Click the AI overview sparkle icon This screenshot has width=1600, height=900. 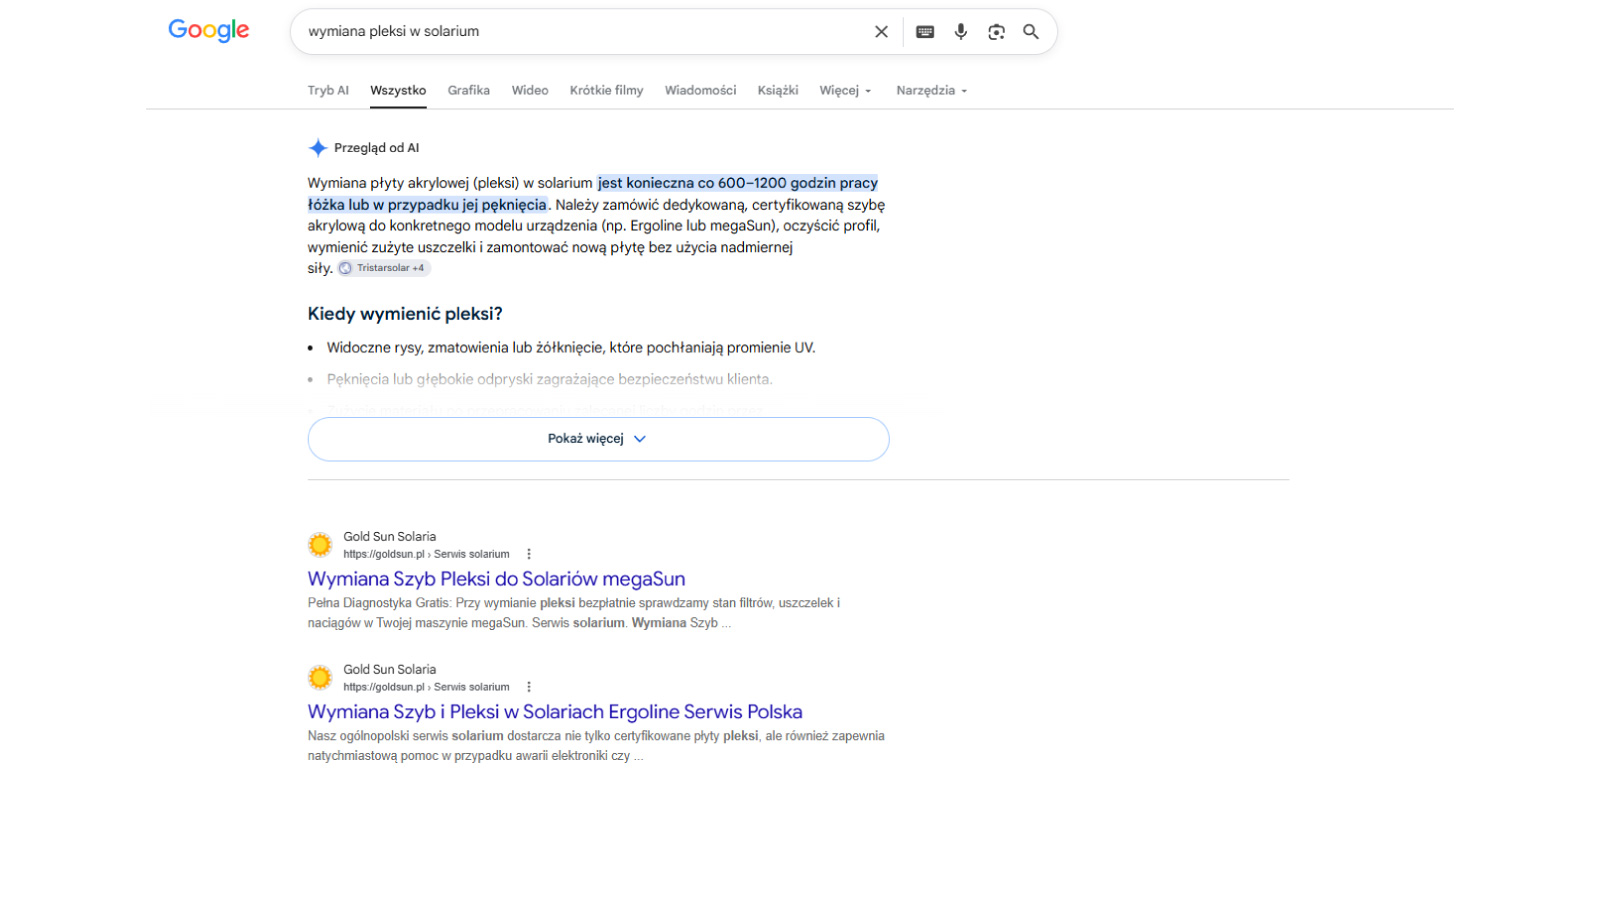click(318, 148)
